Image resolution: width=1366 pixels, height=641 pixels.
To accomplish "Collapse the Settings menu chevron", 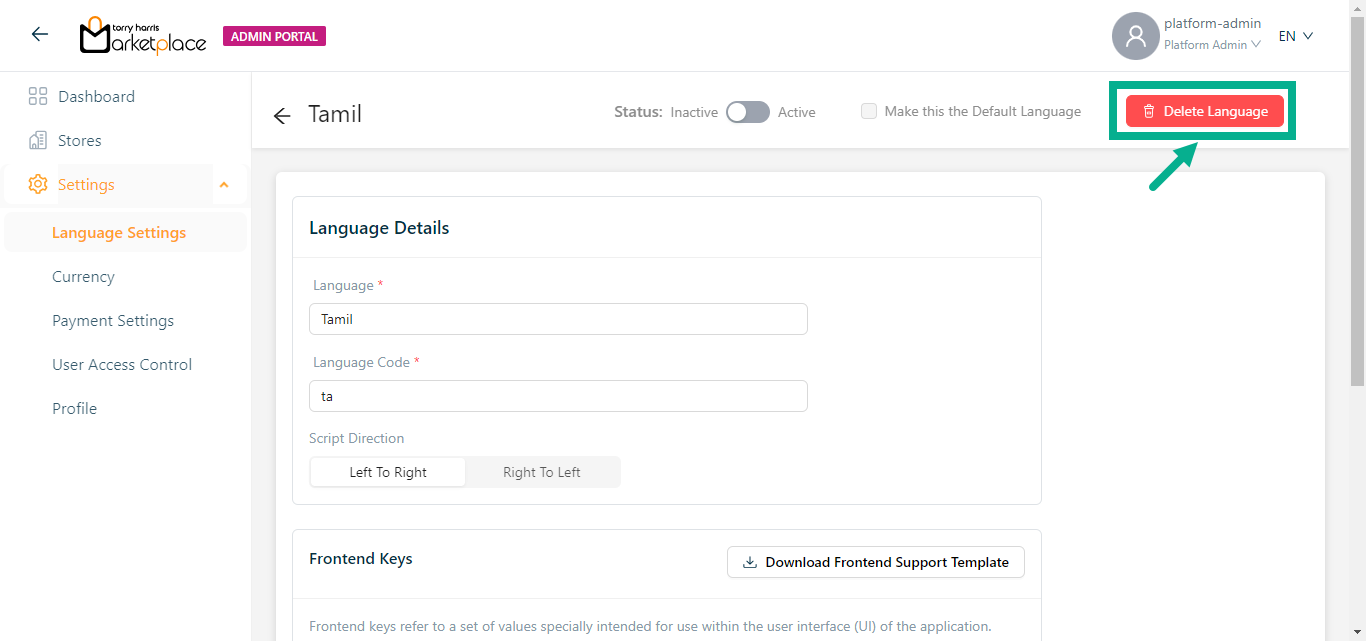I will click(x=224, y=185).
